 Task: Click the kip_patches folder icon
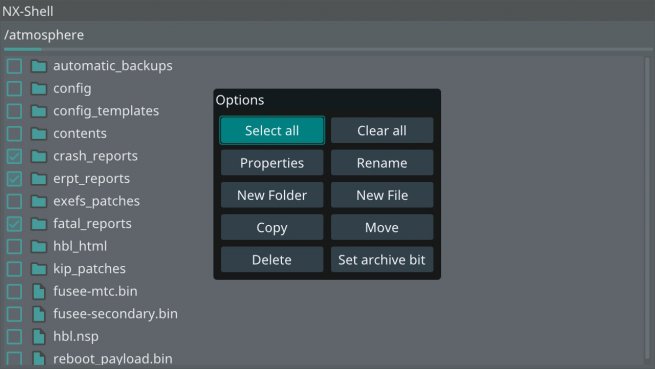tap(39, 269)
